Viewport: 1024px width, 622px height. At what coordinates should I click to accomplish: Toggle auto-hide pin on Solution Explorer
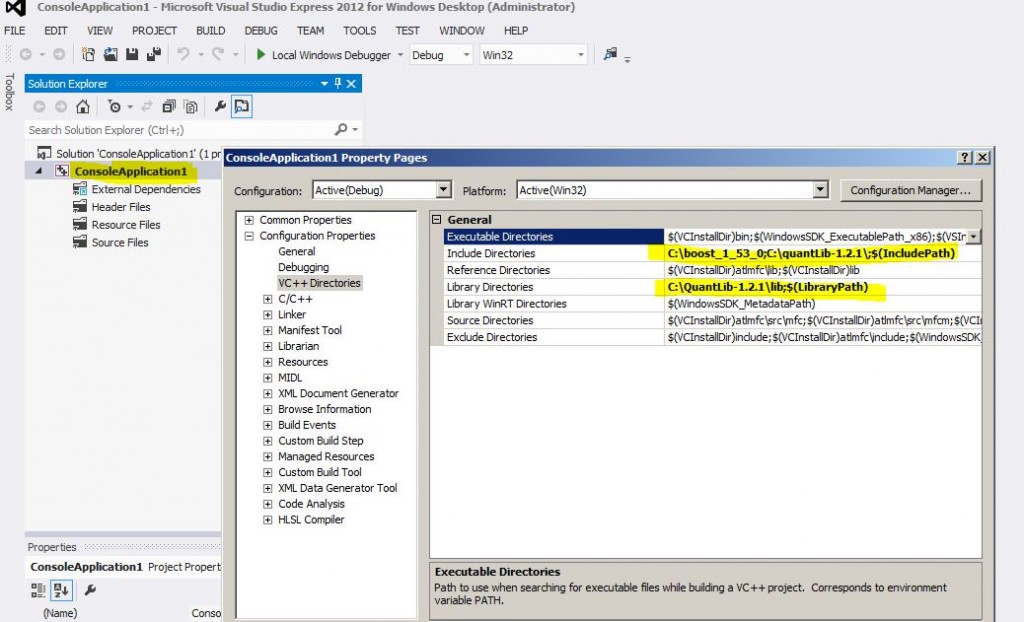[337, 84]
